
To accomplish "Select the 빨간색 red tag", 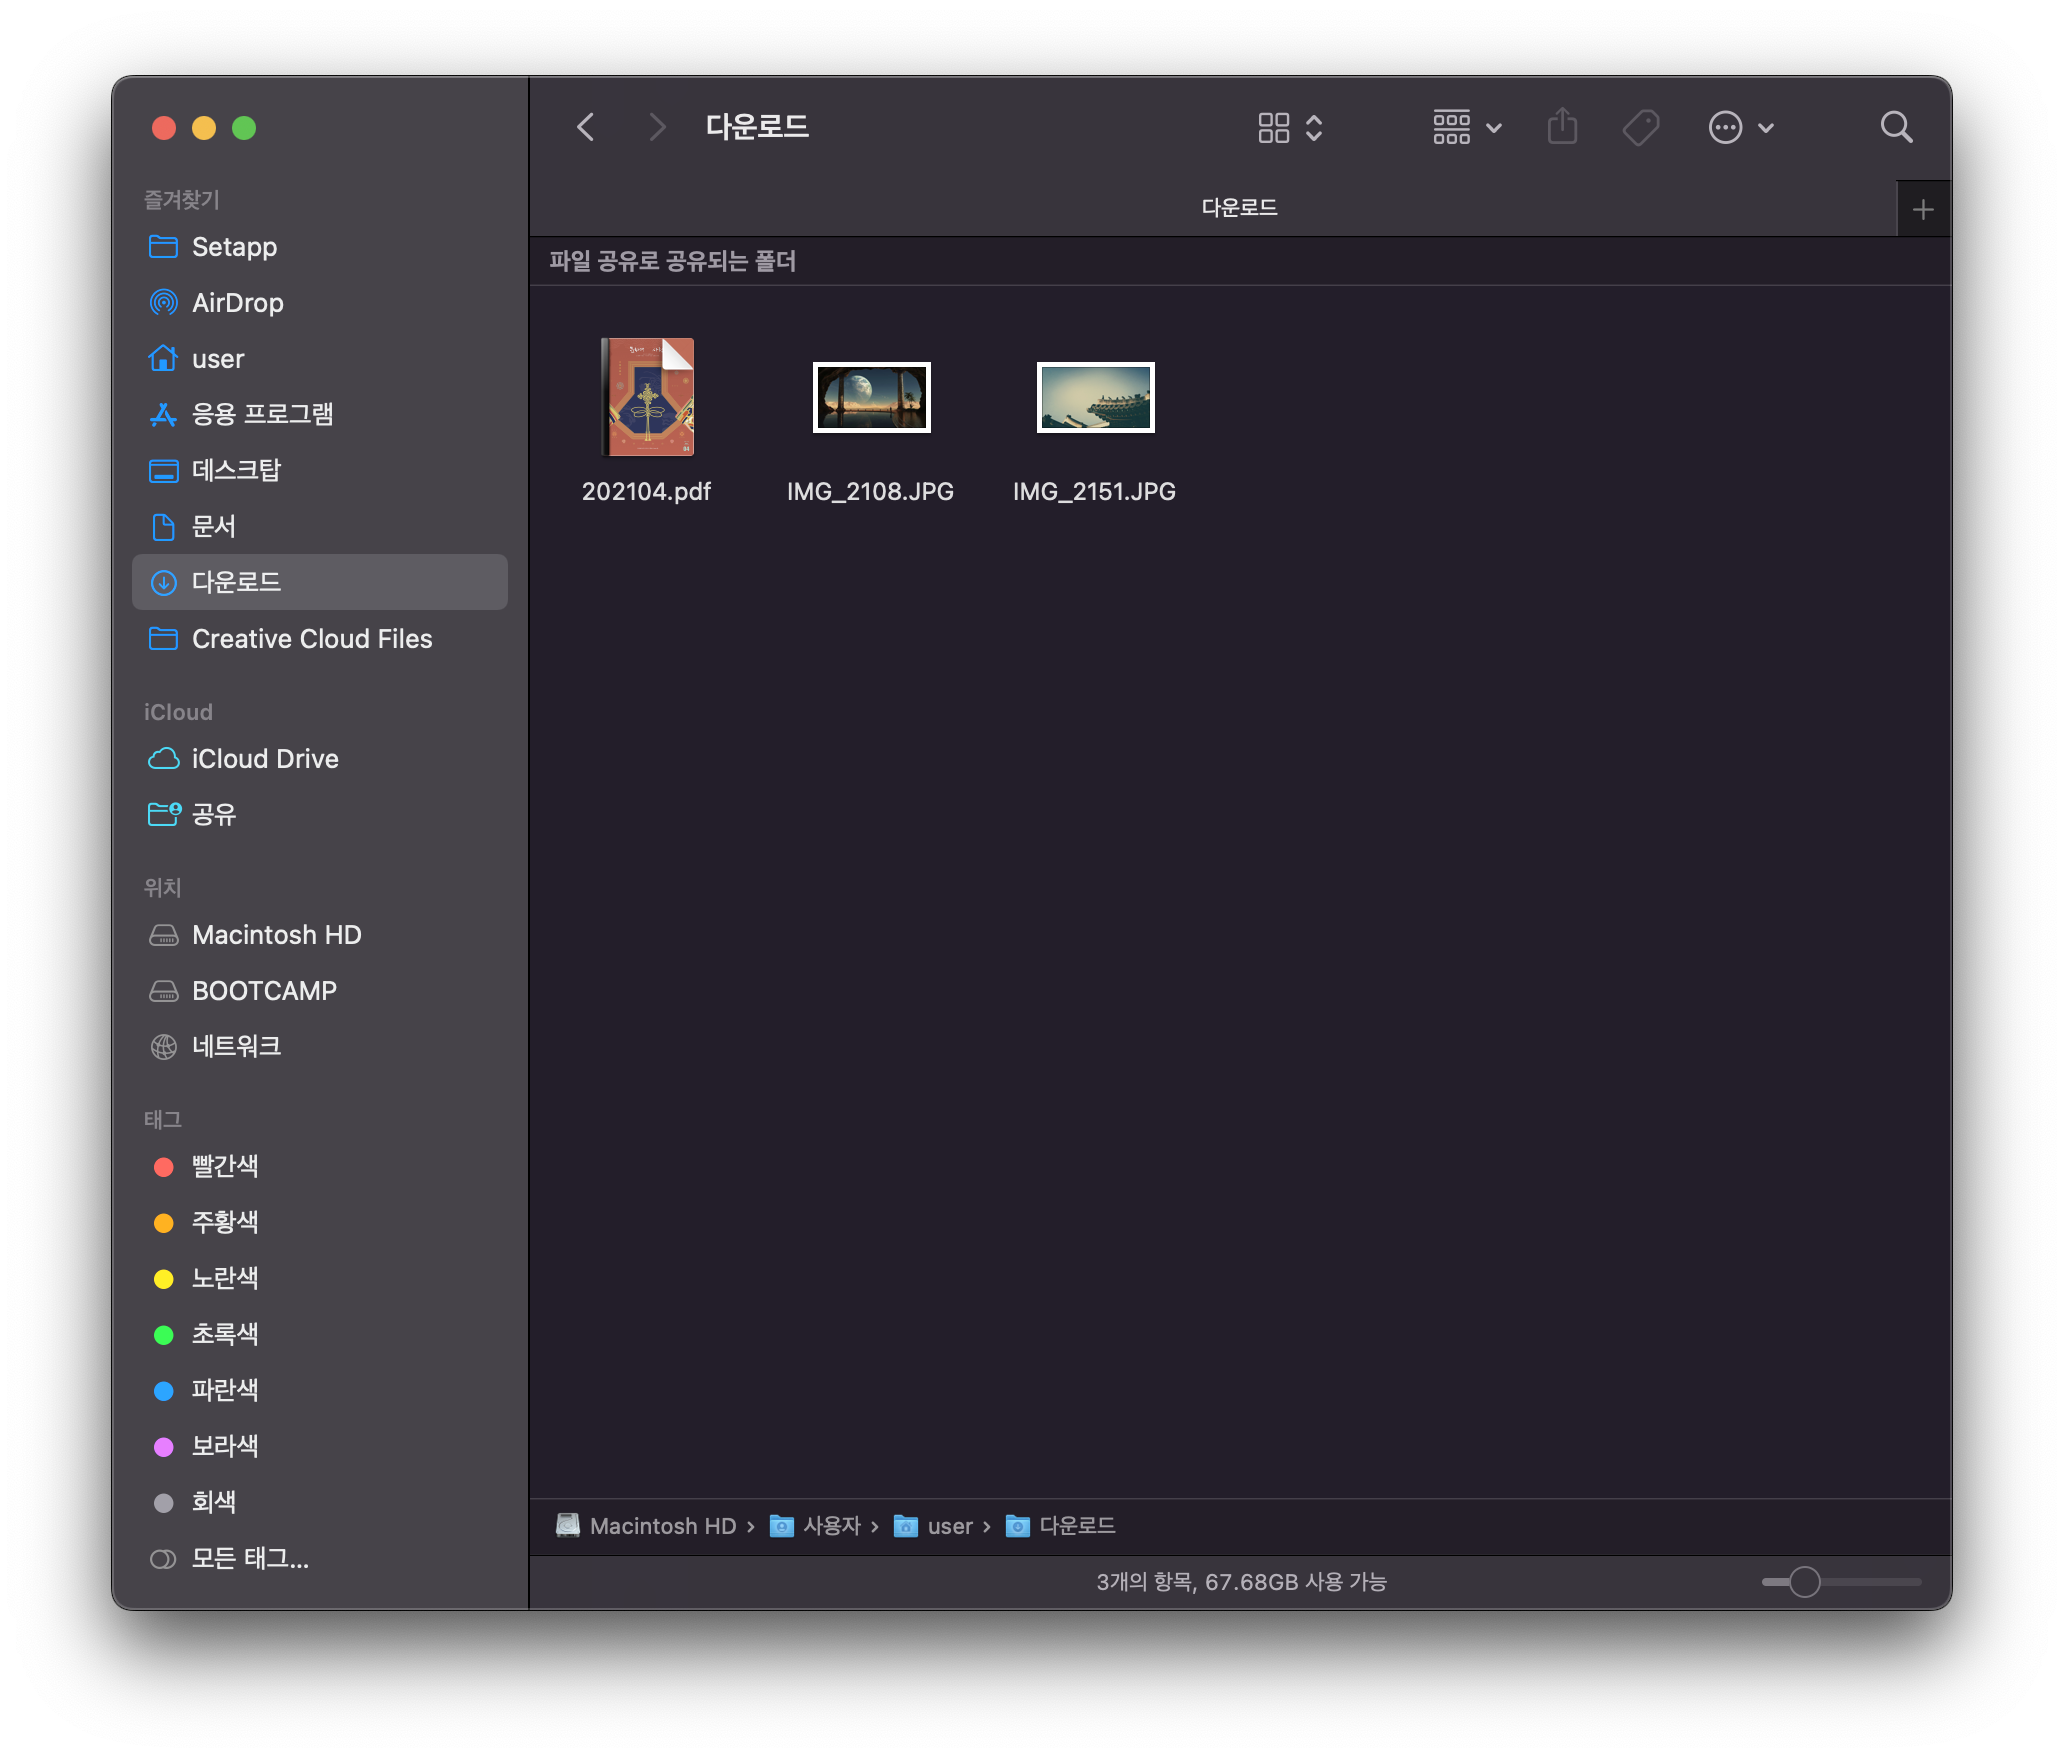I will click(x=224, y=1166).
